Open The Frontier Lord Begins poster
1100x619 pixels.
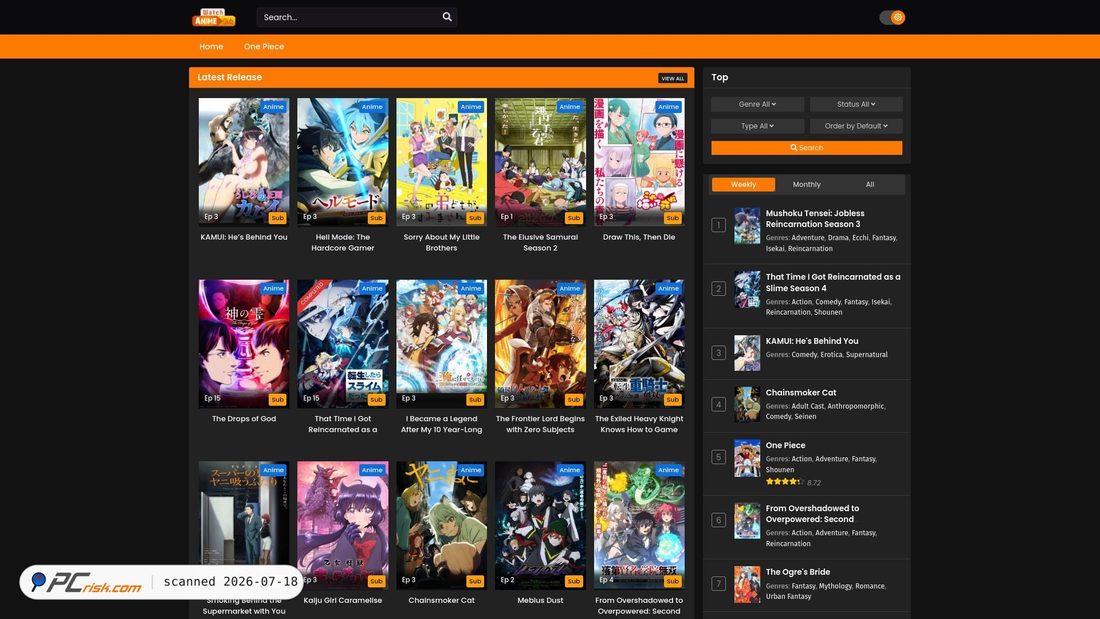point(540,343)
